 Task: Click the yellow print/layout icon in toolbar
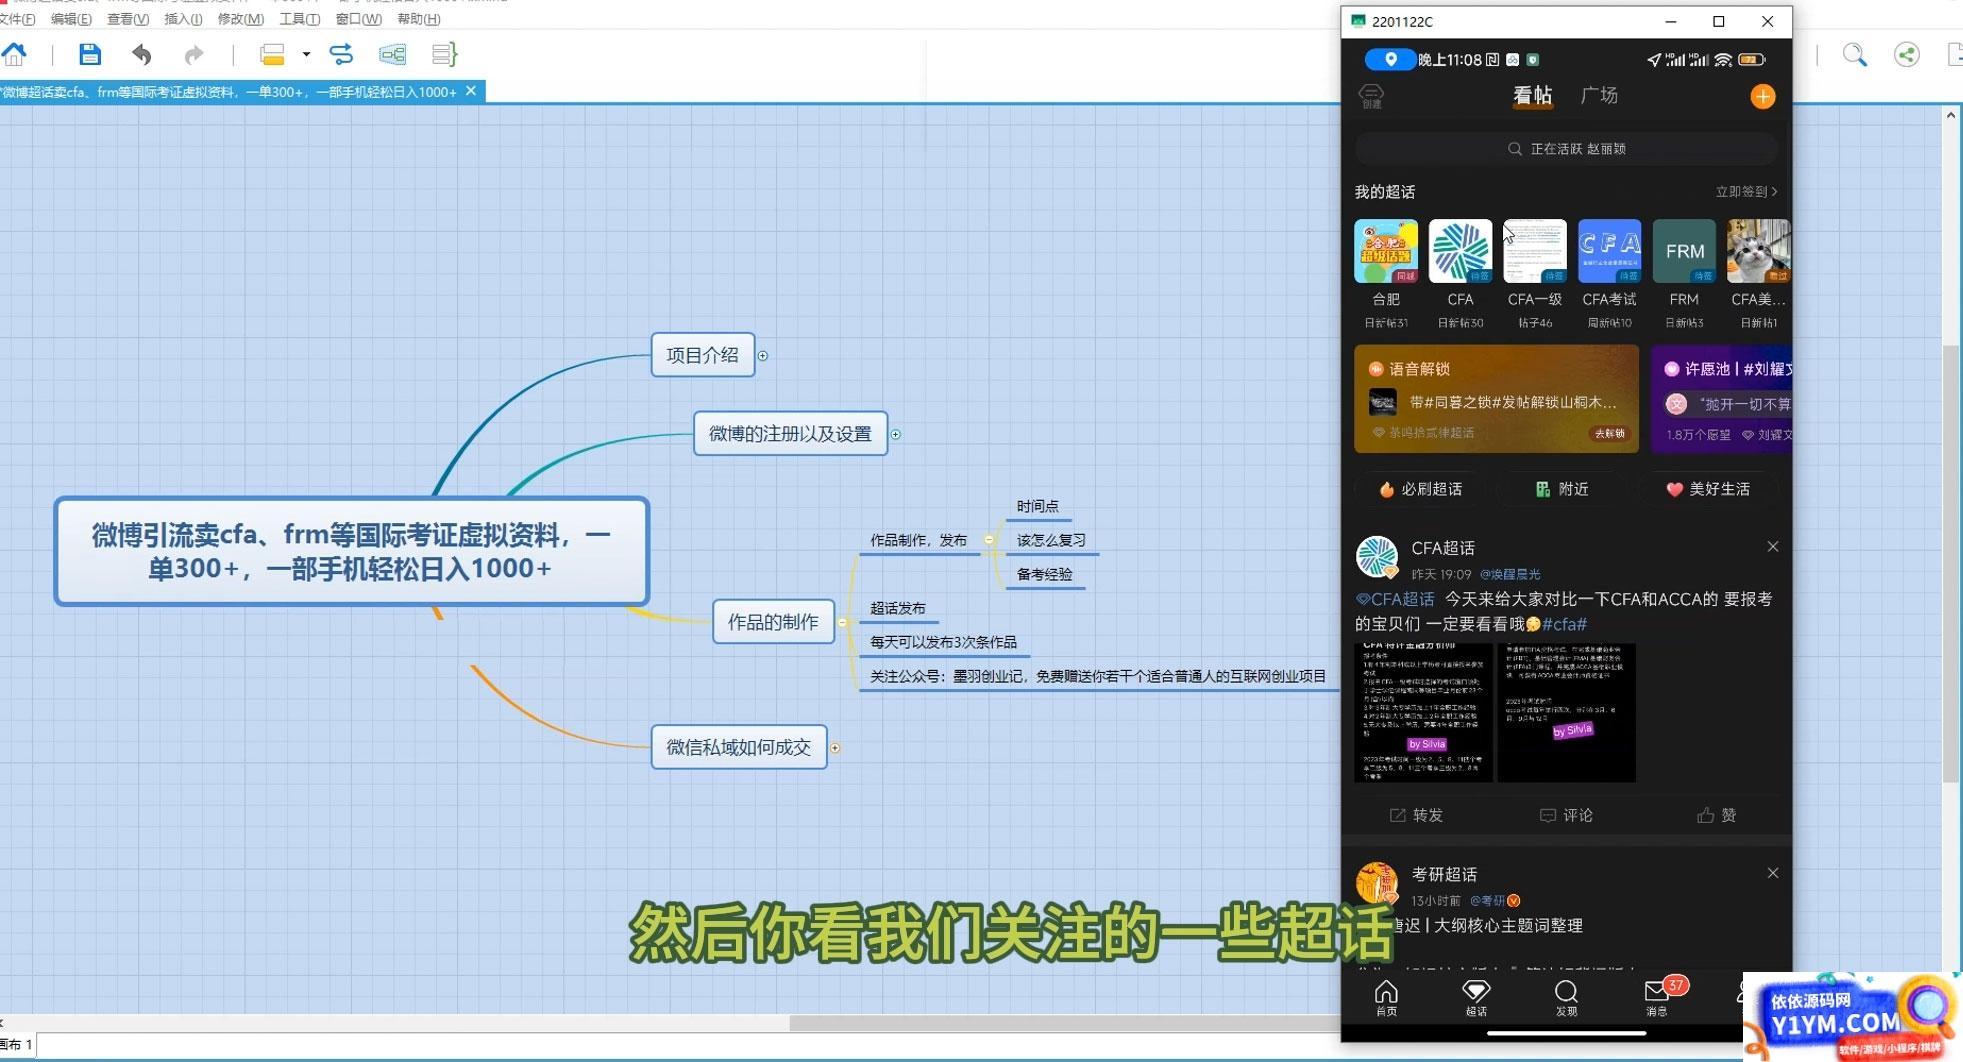click(x=272, y=54)
